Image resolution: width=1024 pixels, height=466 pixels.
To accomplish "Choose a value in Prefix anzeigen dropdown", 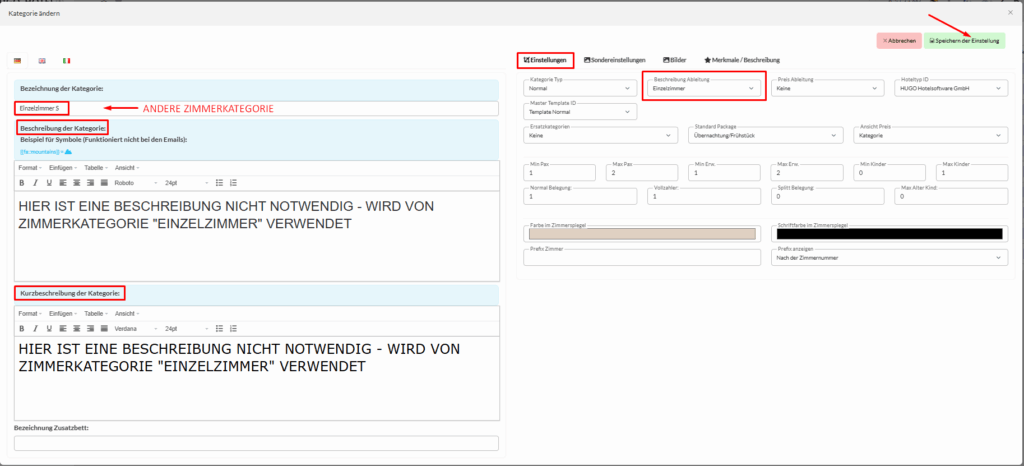I will pos(890,258).
